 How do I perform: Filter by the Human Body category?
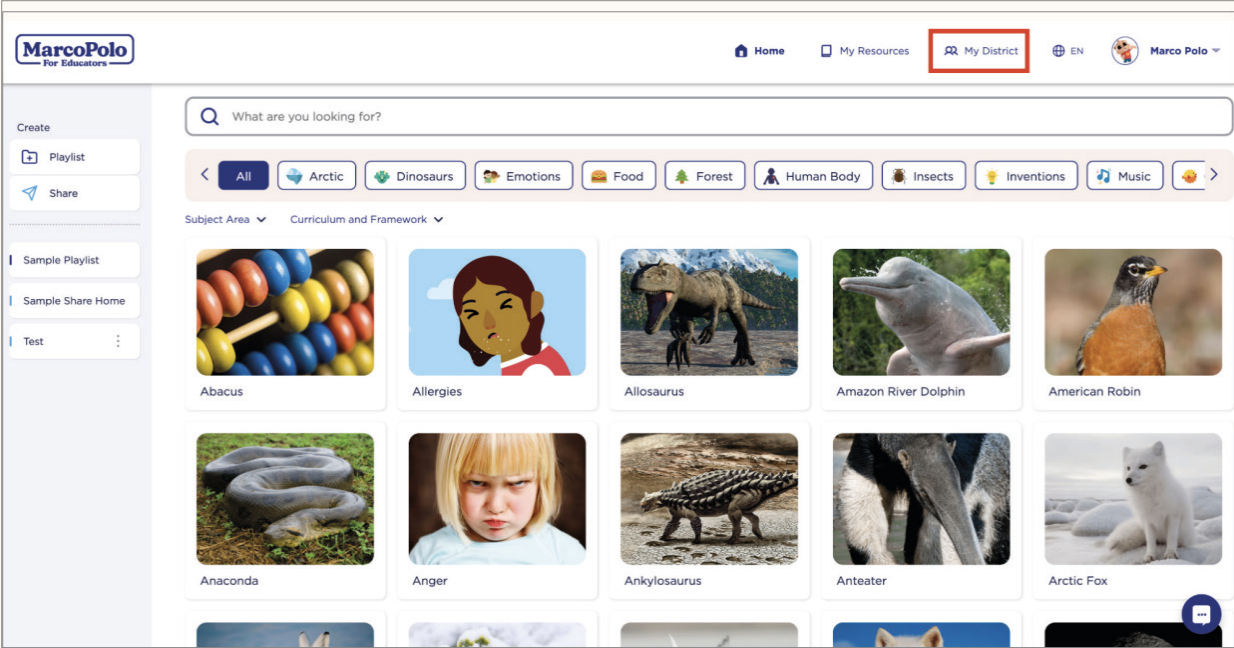pyautogui.click(x=813, y=176)
